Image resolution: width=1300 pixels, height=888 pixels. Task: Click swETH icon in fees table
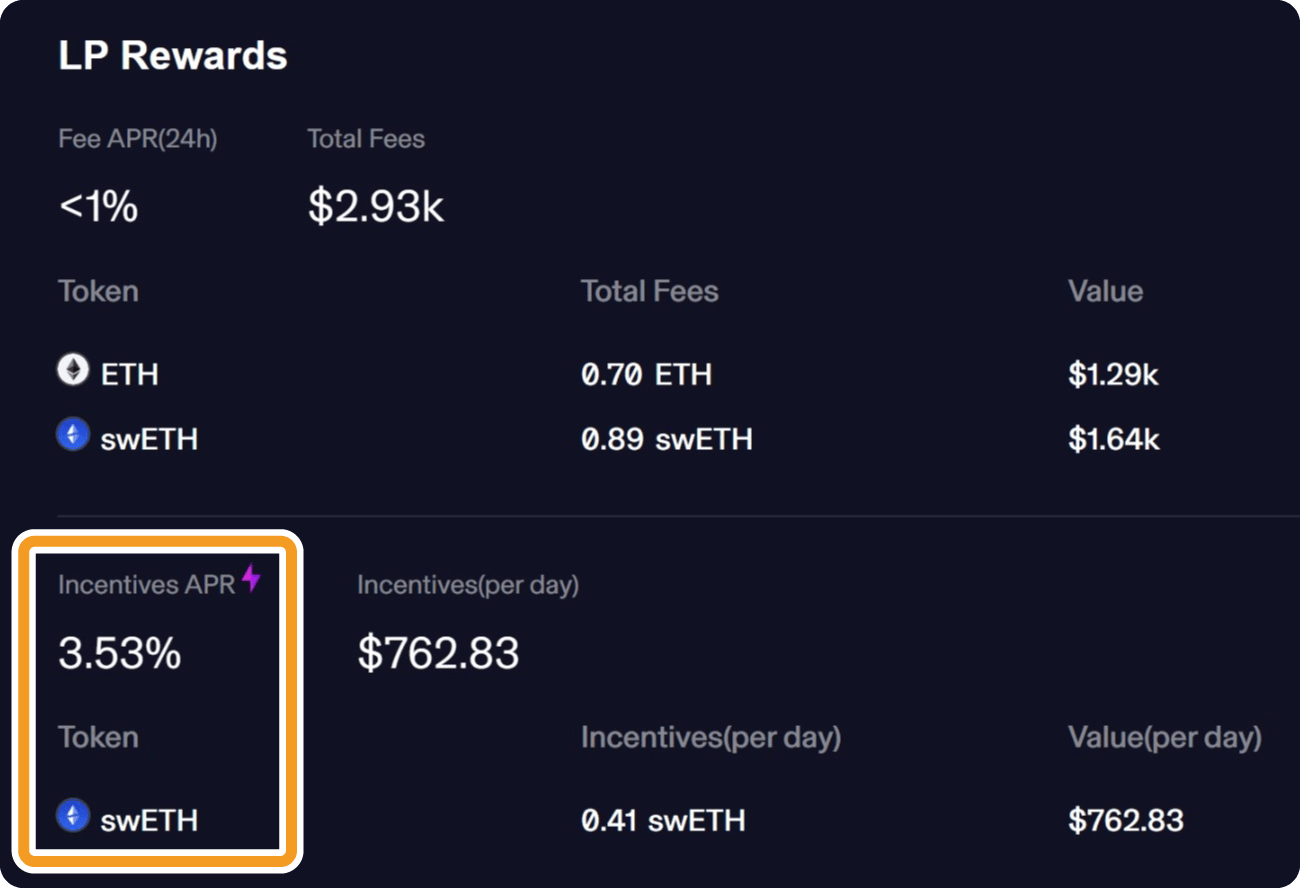click(72, 436)
